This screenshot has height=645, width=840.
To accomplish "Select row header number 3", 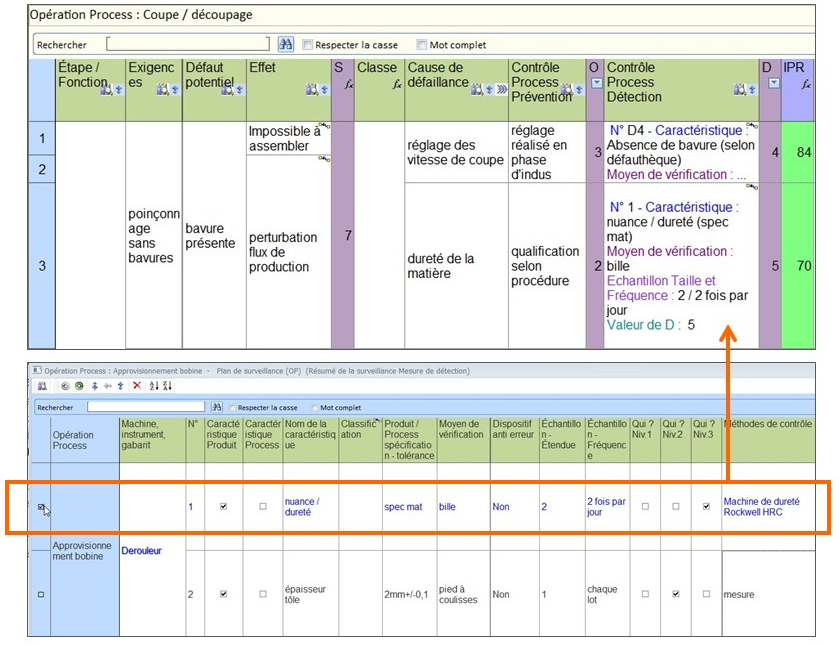I will point(42,266).
